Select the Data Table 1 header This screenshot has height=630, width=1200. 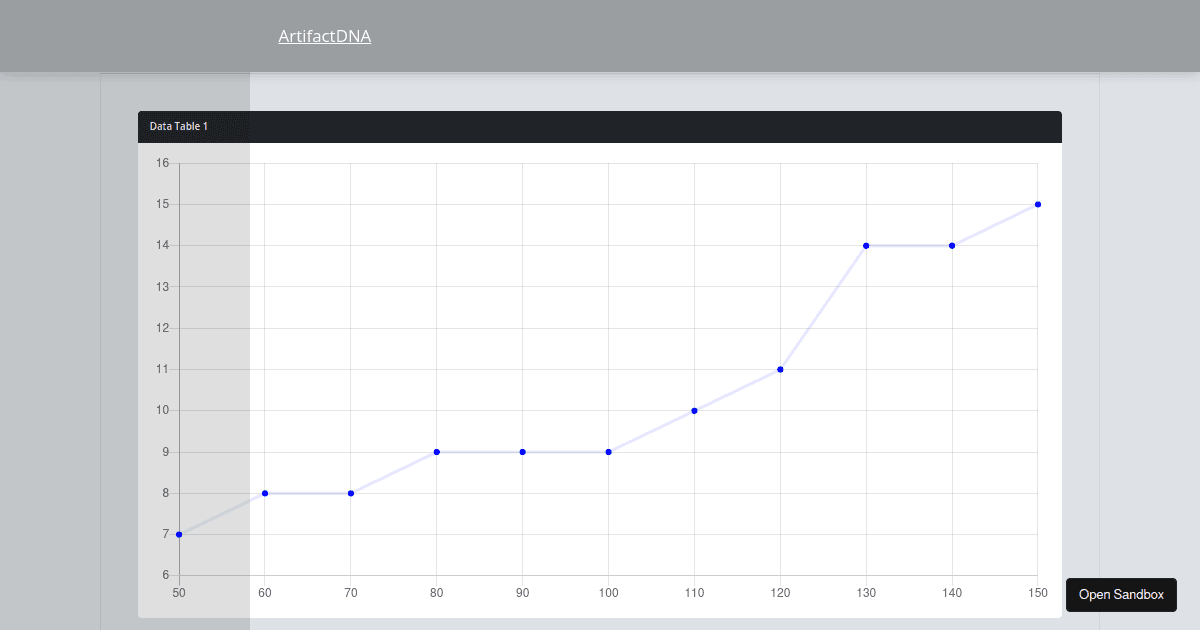point(600,127)
